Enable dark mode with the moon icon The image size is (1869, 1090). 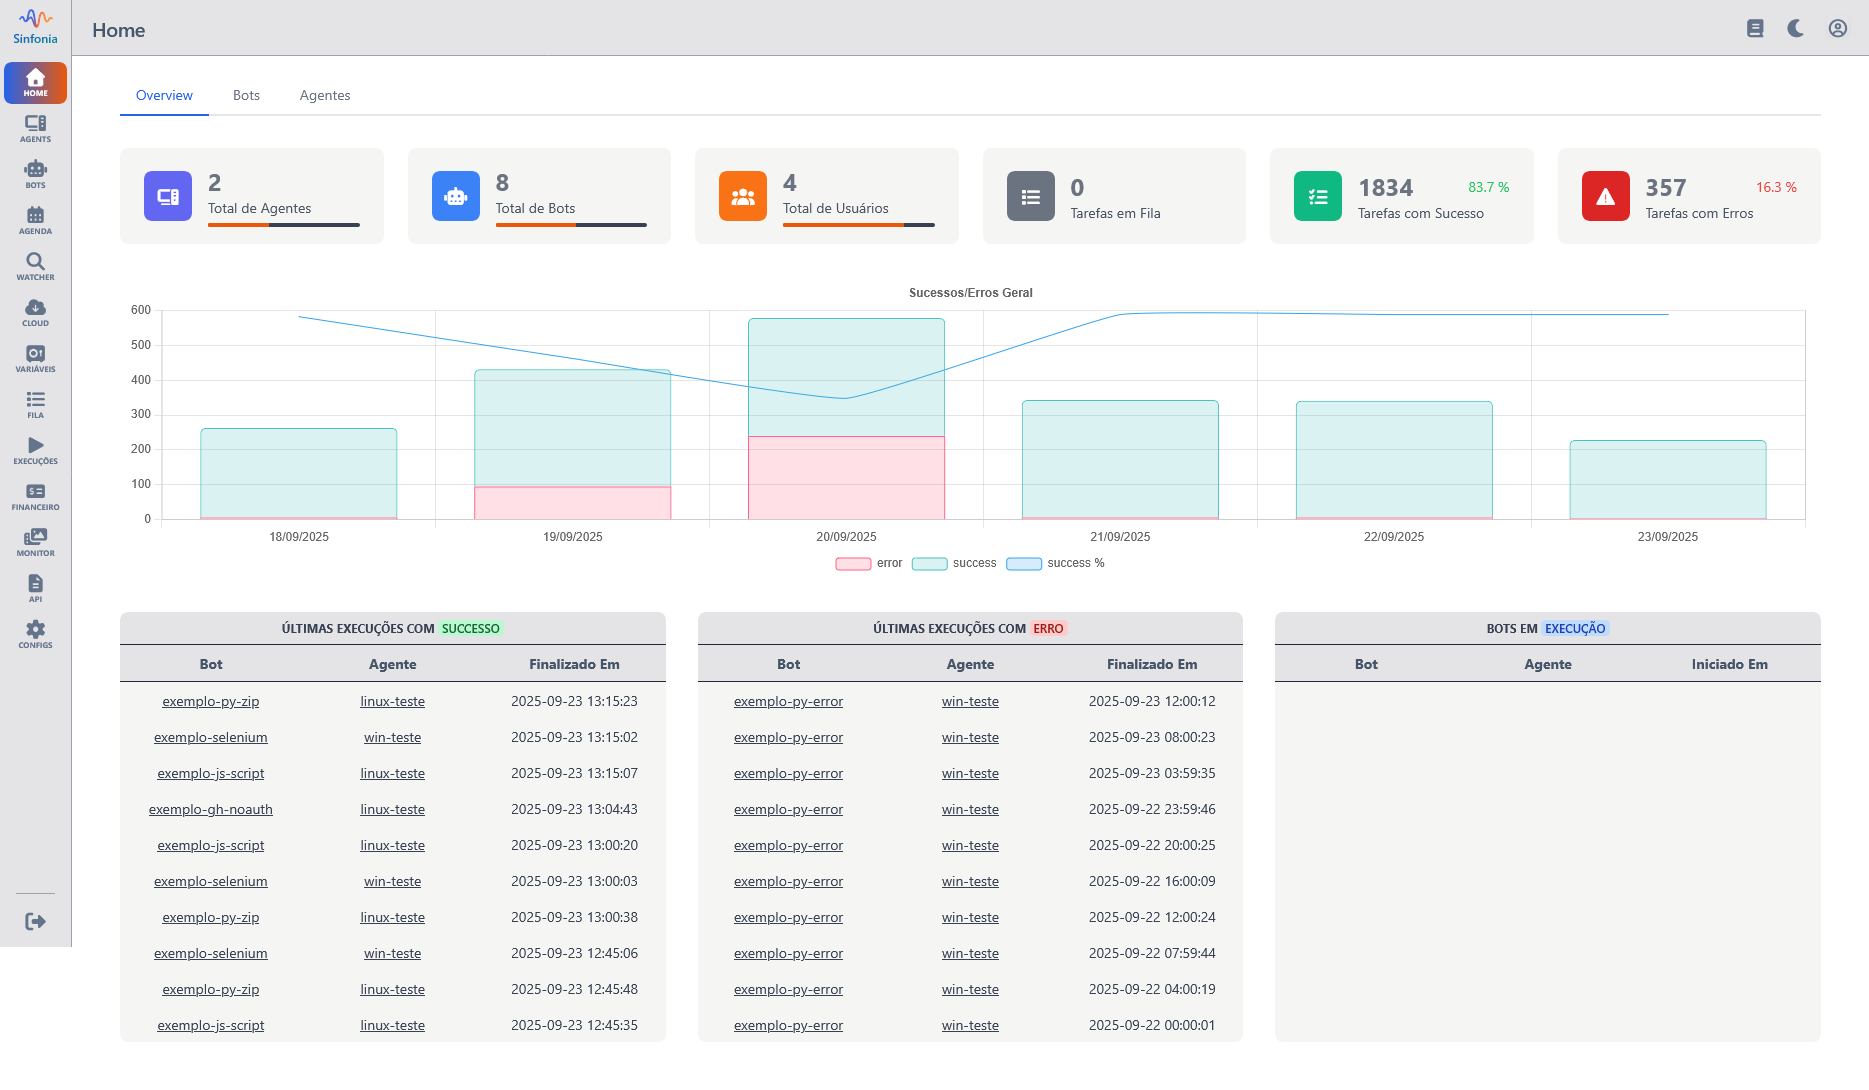point(1795,29)
